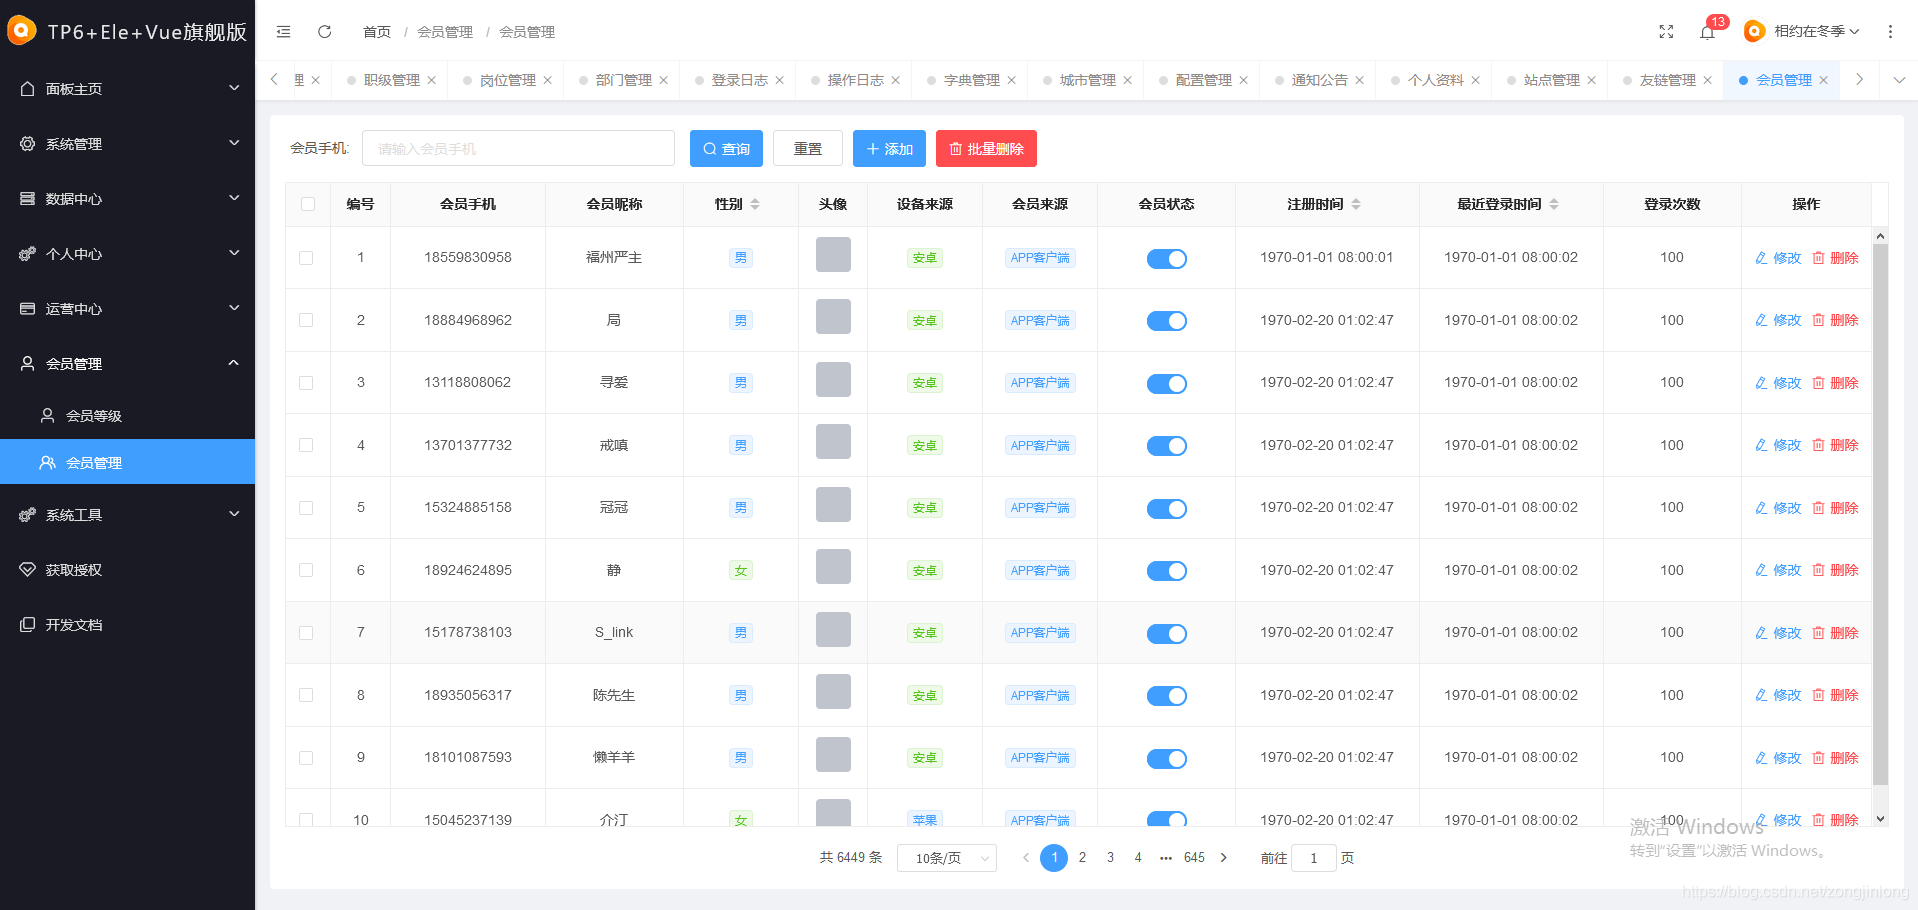Viewport: 1918px width, 910px height.
Task: Check the row 1 checkbox for 18559830958
Action: tap(306, 258)
